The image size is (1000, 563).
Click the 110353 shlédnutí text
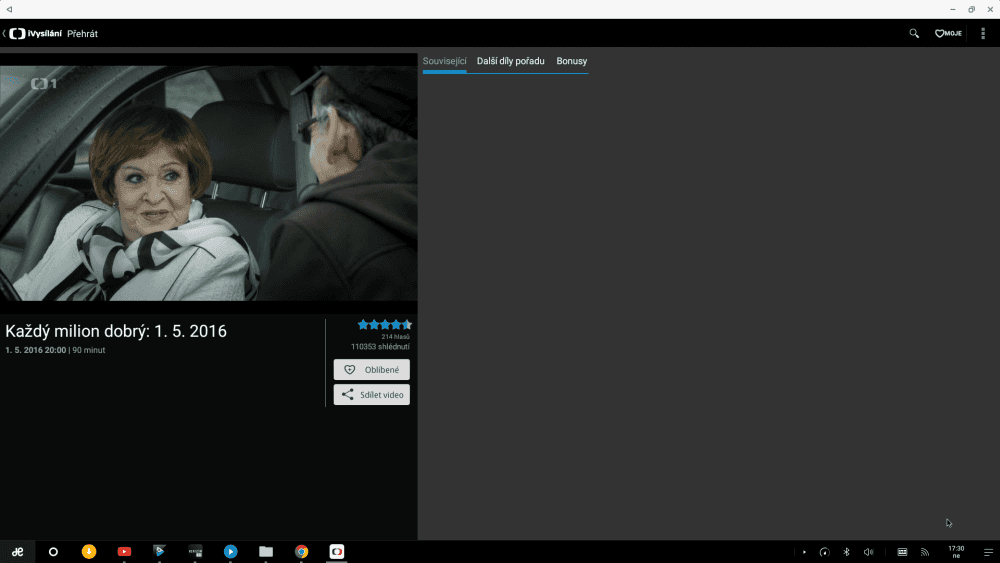click(380, 347)
